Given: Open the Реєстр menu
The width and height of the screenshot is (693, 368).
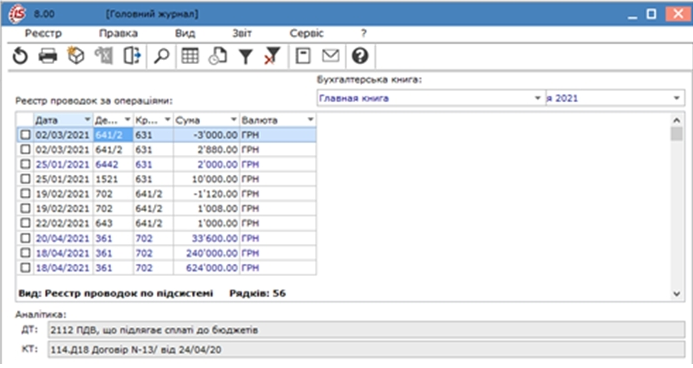Looking at the screenshot, I should click(x=43, y=34).
